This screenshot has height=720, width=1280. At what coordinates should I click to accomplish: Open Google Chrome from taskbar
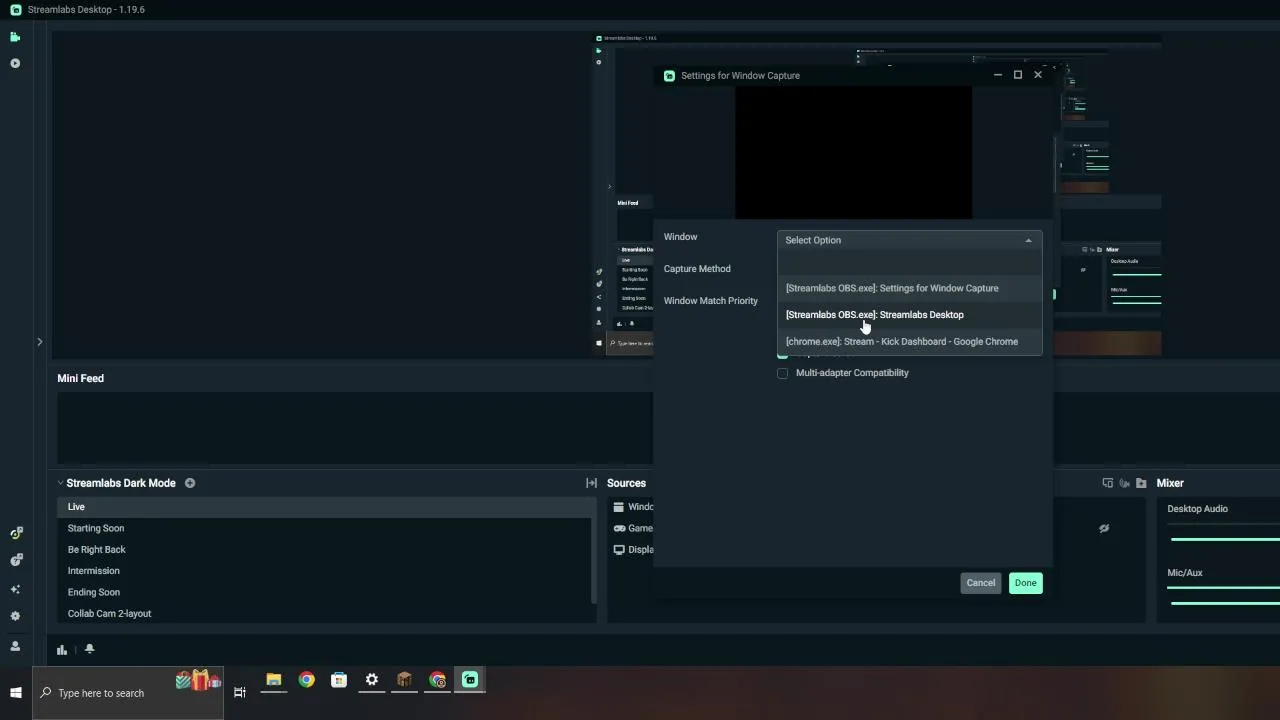point(306,680)
